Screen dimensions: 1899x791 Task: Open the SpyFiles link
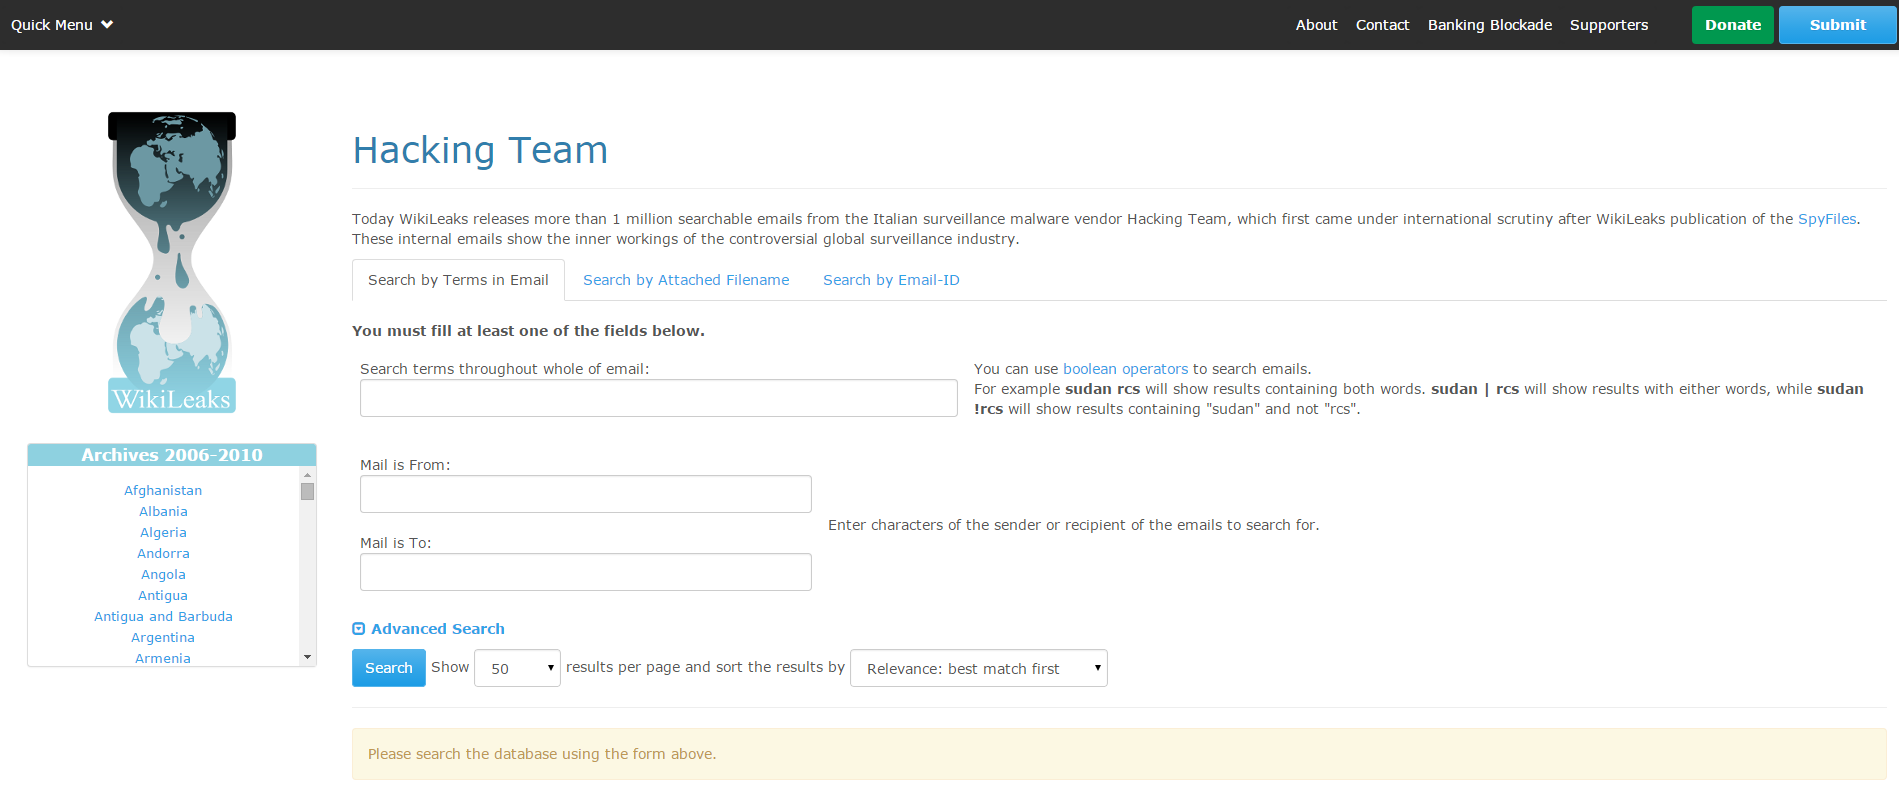(1827, 219)
